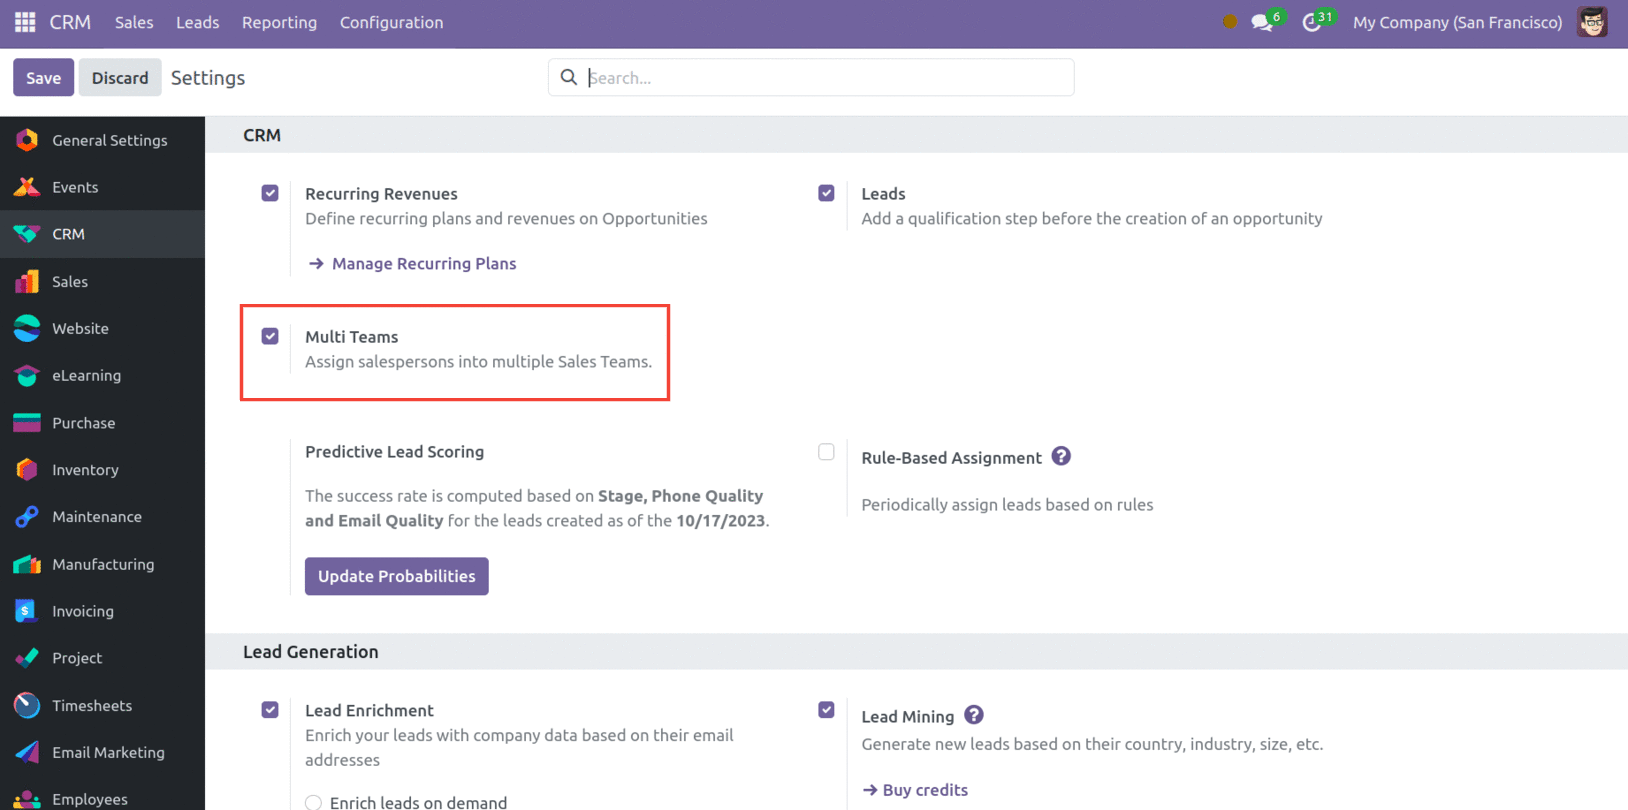Click the arrow beside Manage Recurring Plans

click(316, 264)
